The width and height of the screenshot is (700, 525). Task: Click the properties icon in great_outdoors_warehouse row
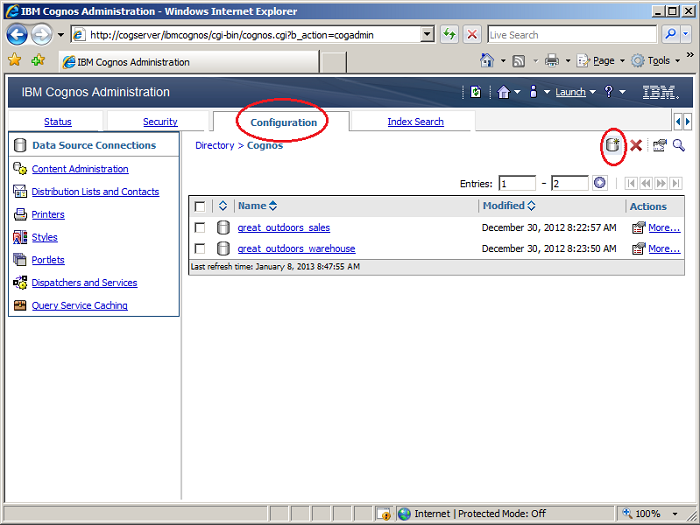click(x=638, y=249)
